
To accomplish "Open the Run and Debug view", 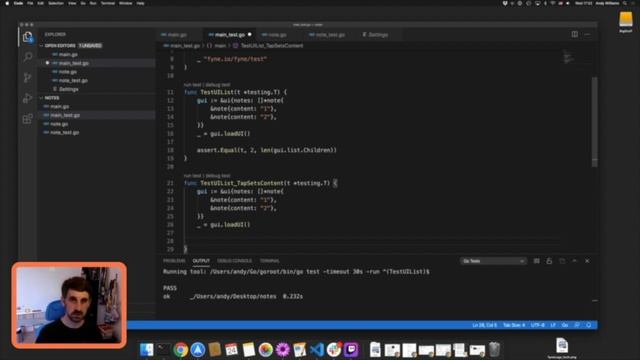I will pos(27,98).
